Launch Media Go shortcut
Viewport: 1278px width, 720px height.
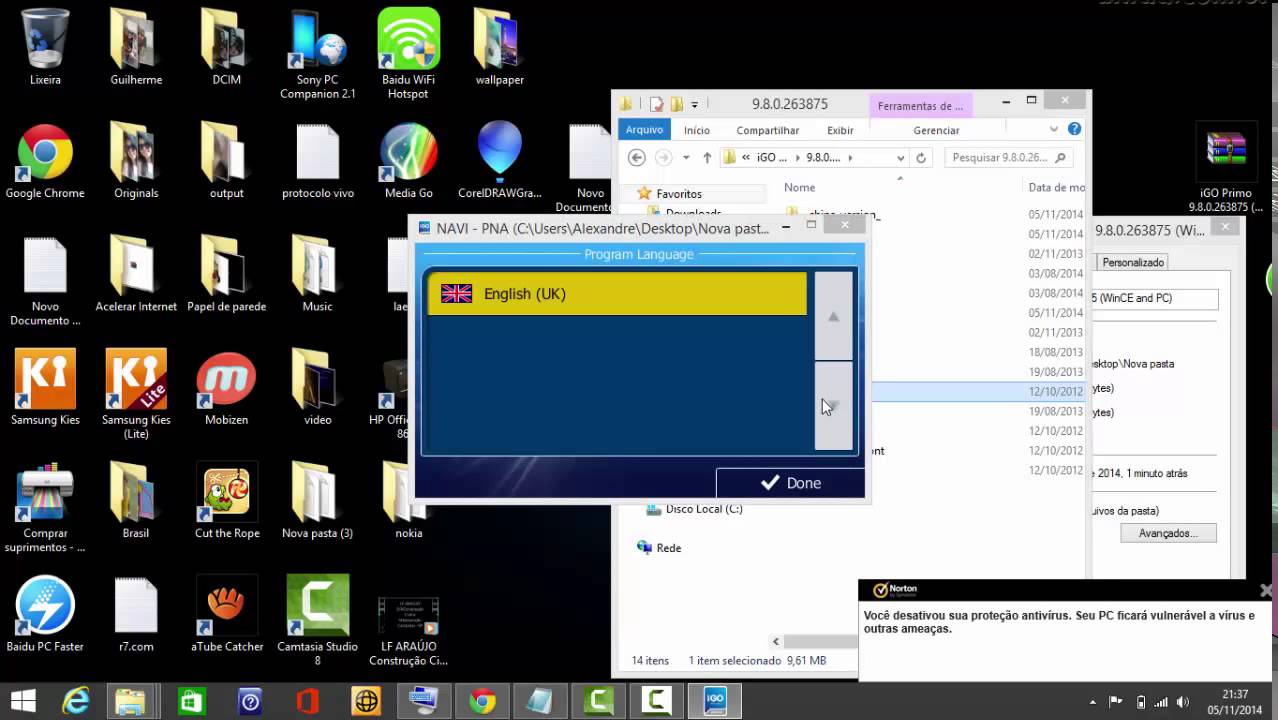click(409, 161)
